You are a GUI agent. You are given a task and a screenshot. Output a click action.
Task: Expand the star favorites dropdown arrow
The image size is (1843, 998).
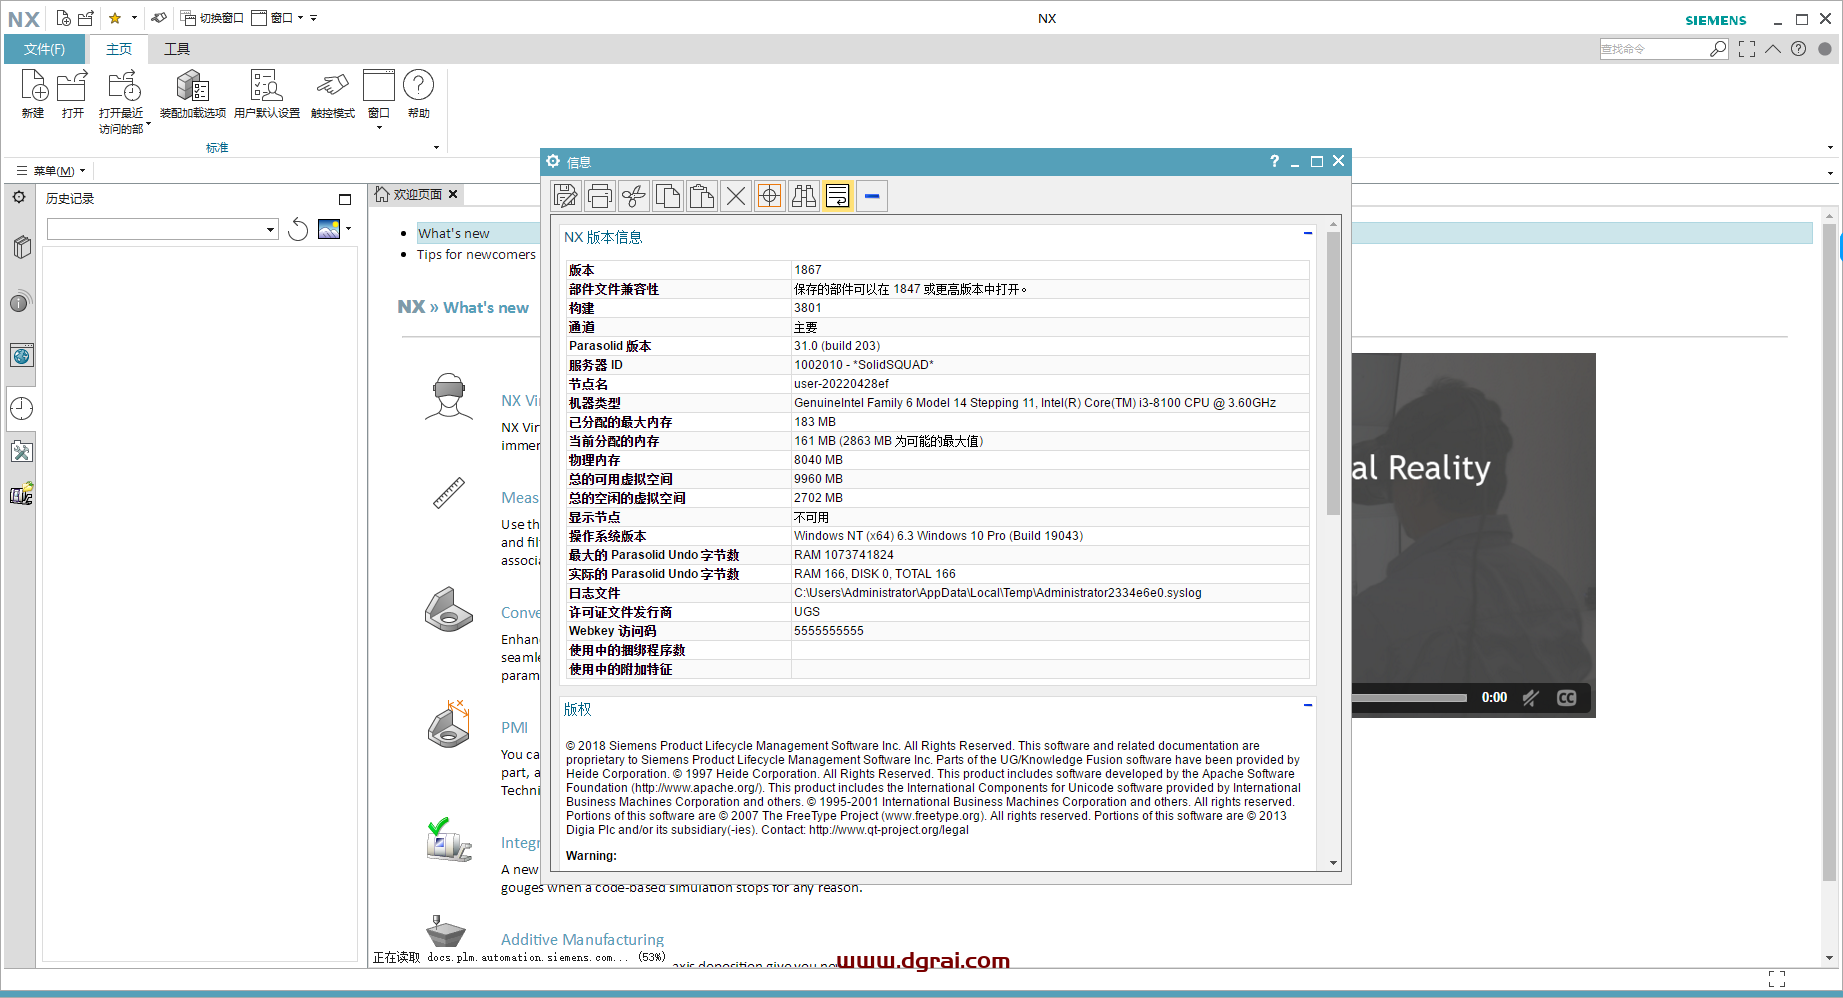134,18
